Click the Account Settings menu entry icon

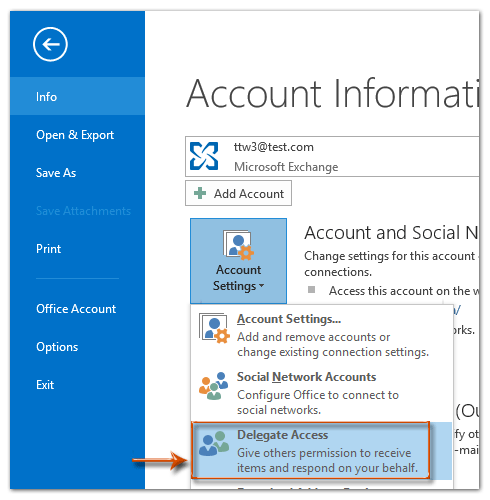click(x=214, y=328)
